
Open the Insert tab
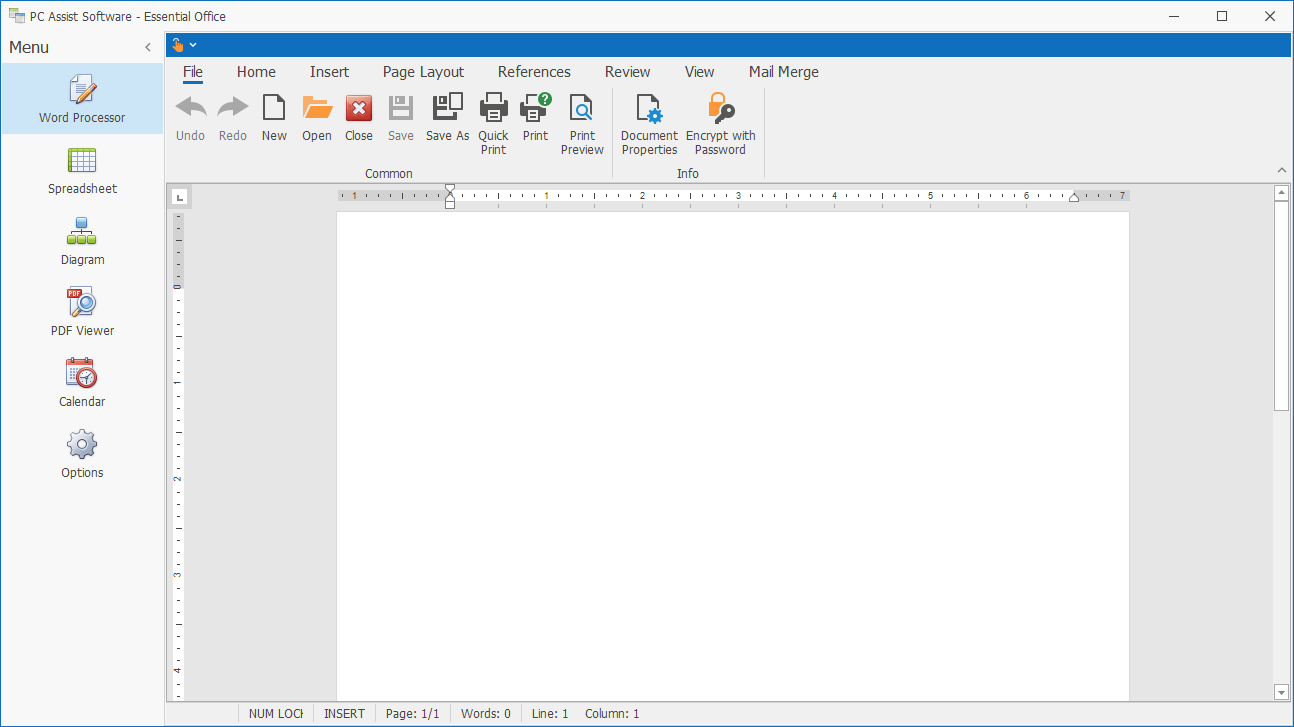pos(329,72)
